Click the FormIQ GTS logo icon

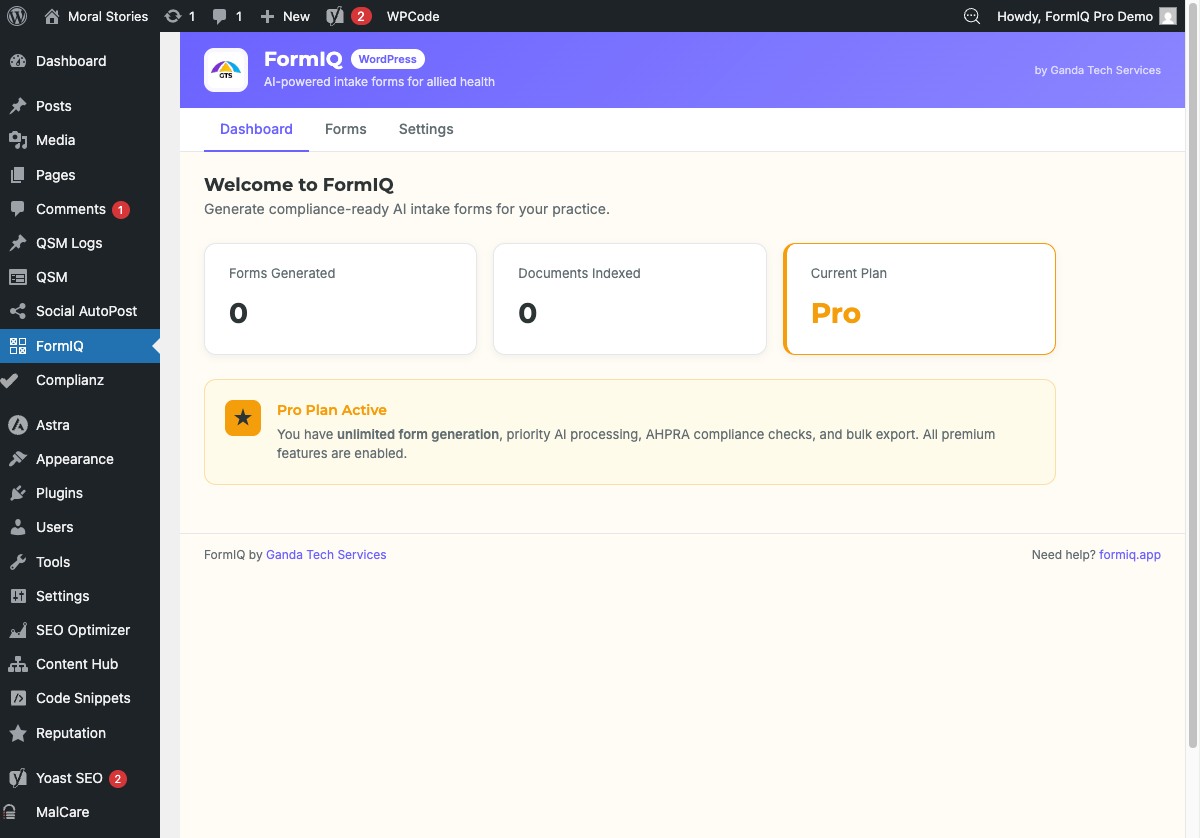coord(226,70)
